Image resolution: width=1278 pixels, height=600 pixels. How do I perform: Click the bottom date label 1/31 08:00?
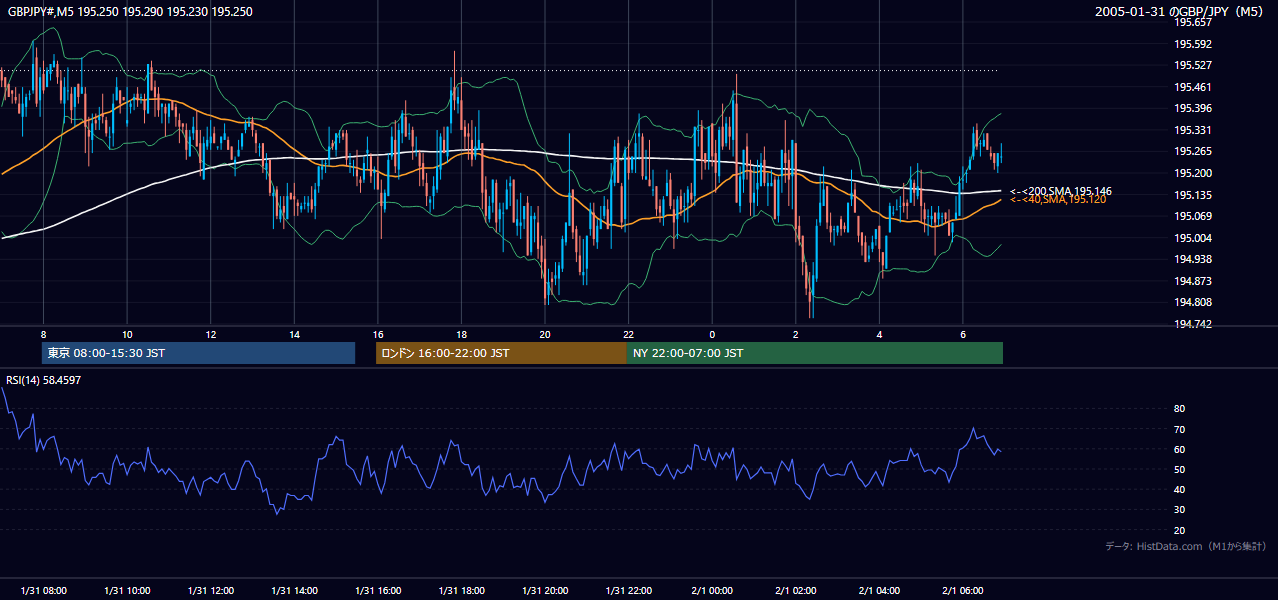pos(43,591)
